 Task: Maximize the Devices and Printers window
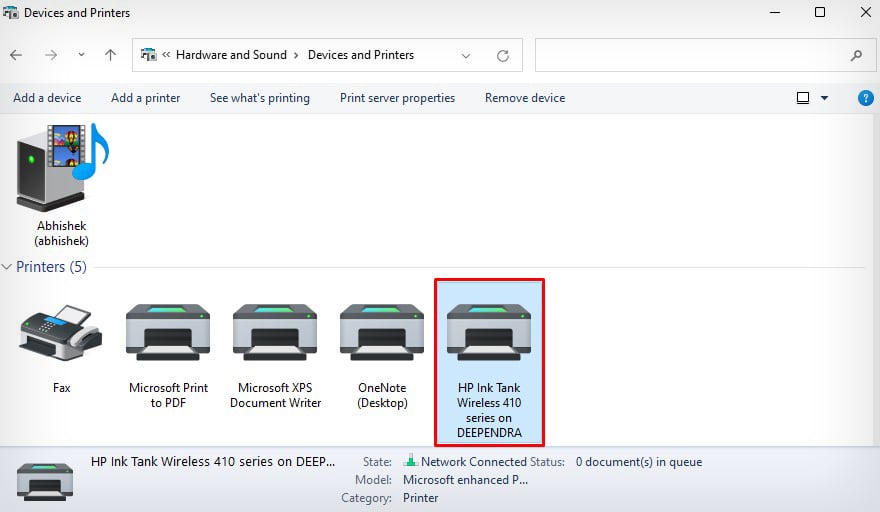(820, 12)
